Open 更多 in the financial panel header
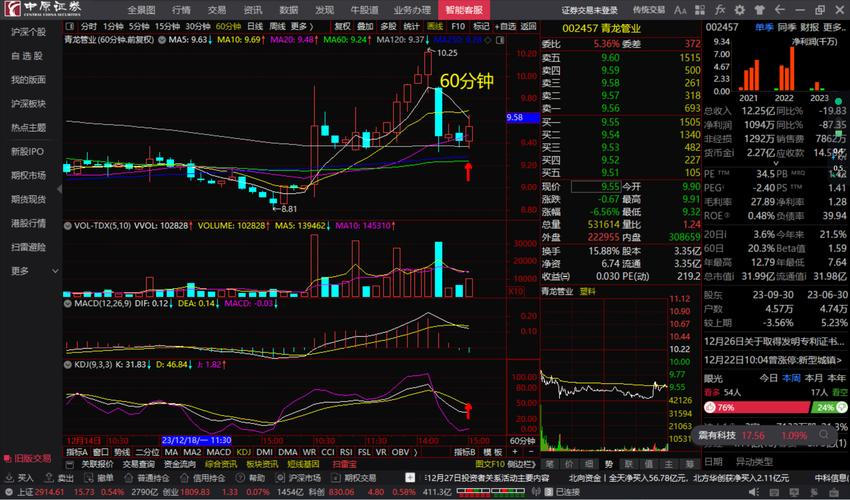This screenshot has height=500, width=850. point(835,27)
